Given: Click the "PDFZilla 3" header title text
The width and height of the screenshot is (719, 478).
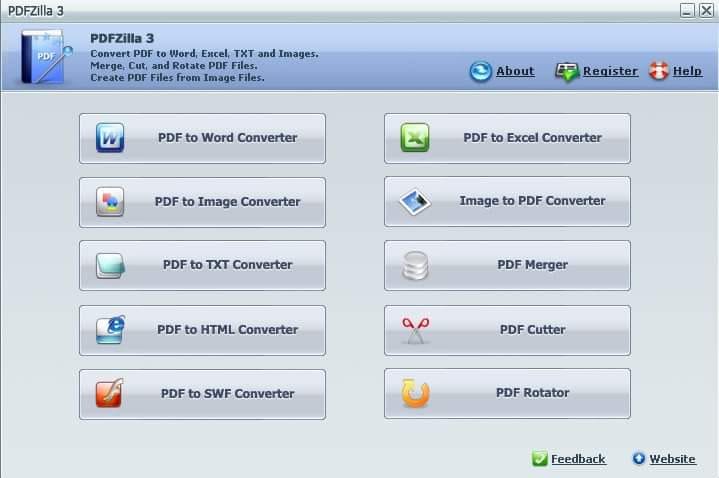Looking at the screenshot, I should [122, 39].
